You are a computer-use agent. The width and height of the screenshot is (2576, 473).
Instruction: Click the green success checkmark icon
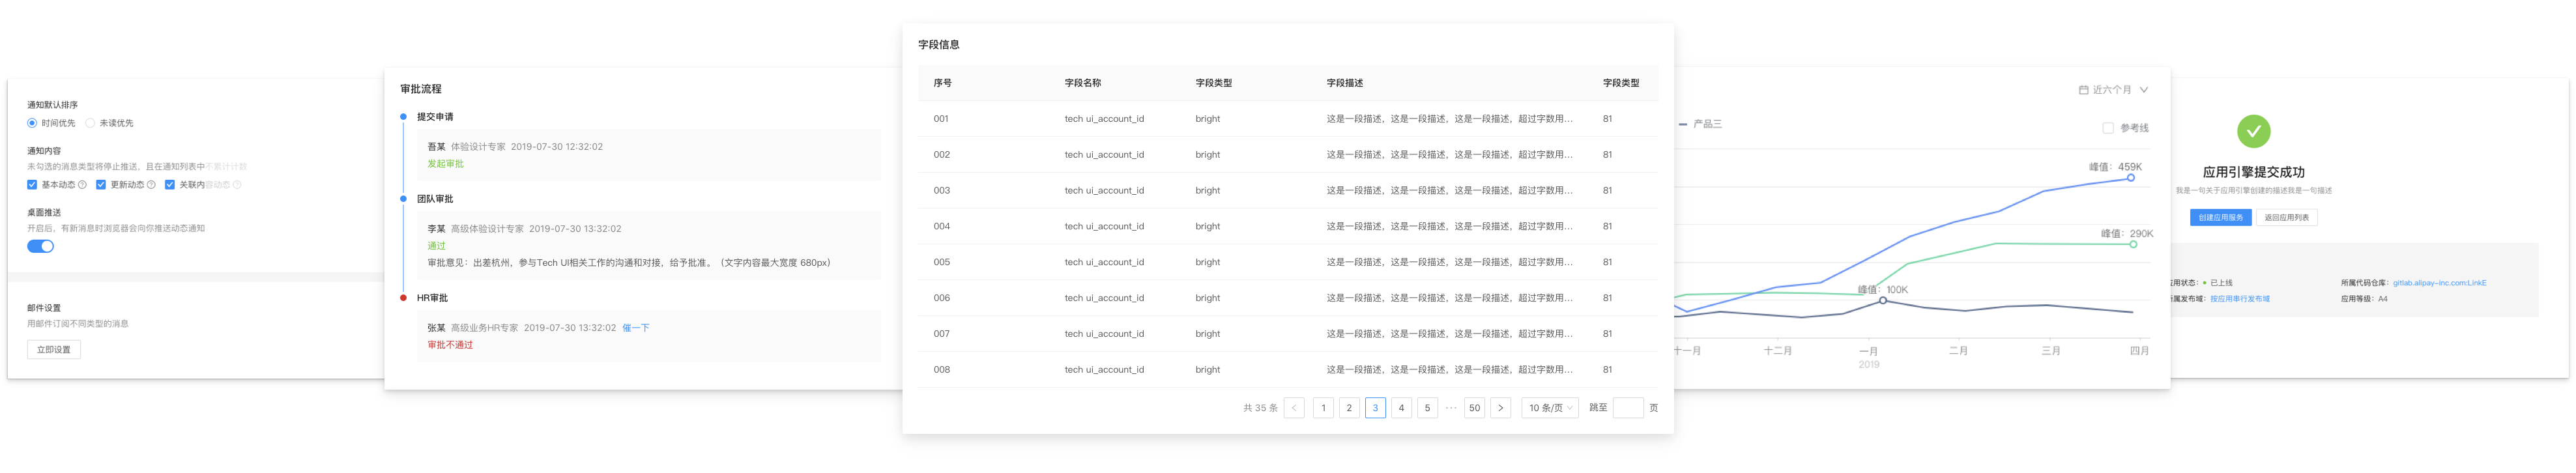click(x=2253, y=131)
